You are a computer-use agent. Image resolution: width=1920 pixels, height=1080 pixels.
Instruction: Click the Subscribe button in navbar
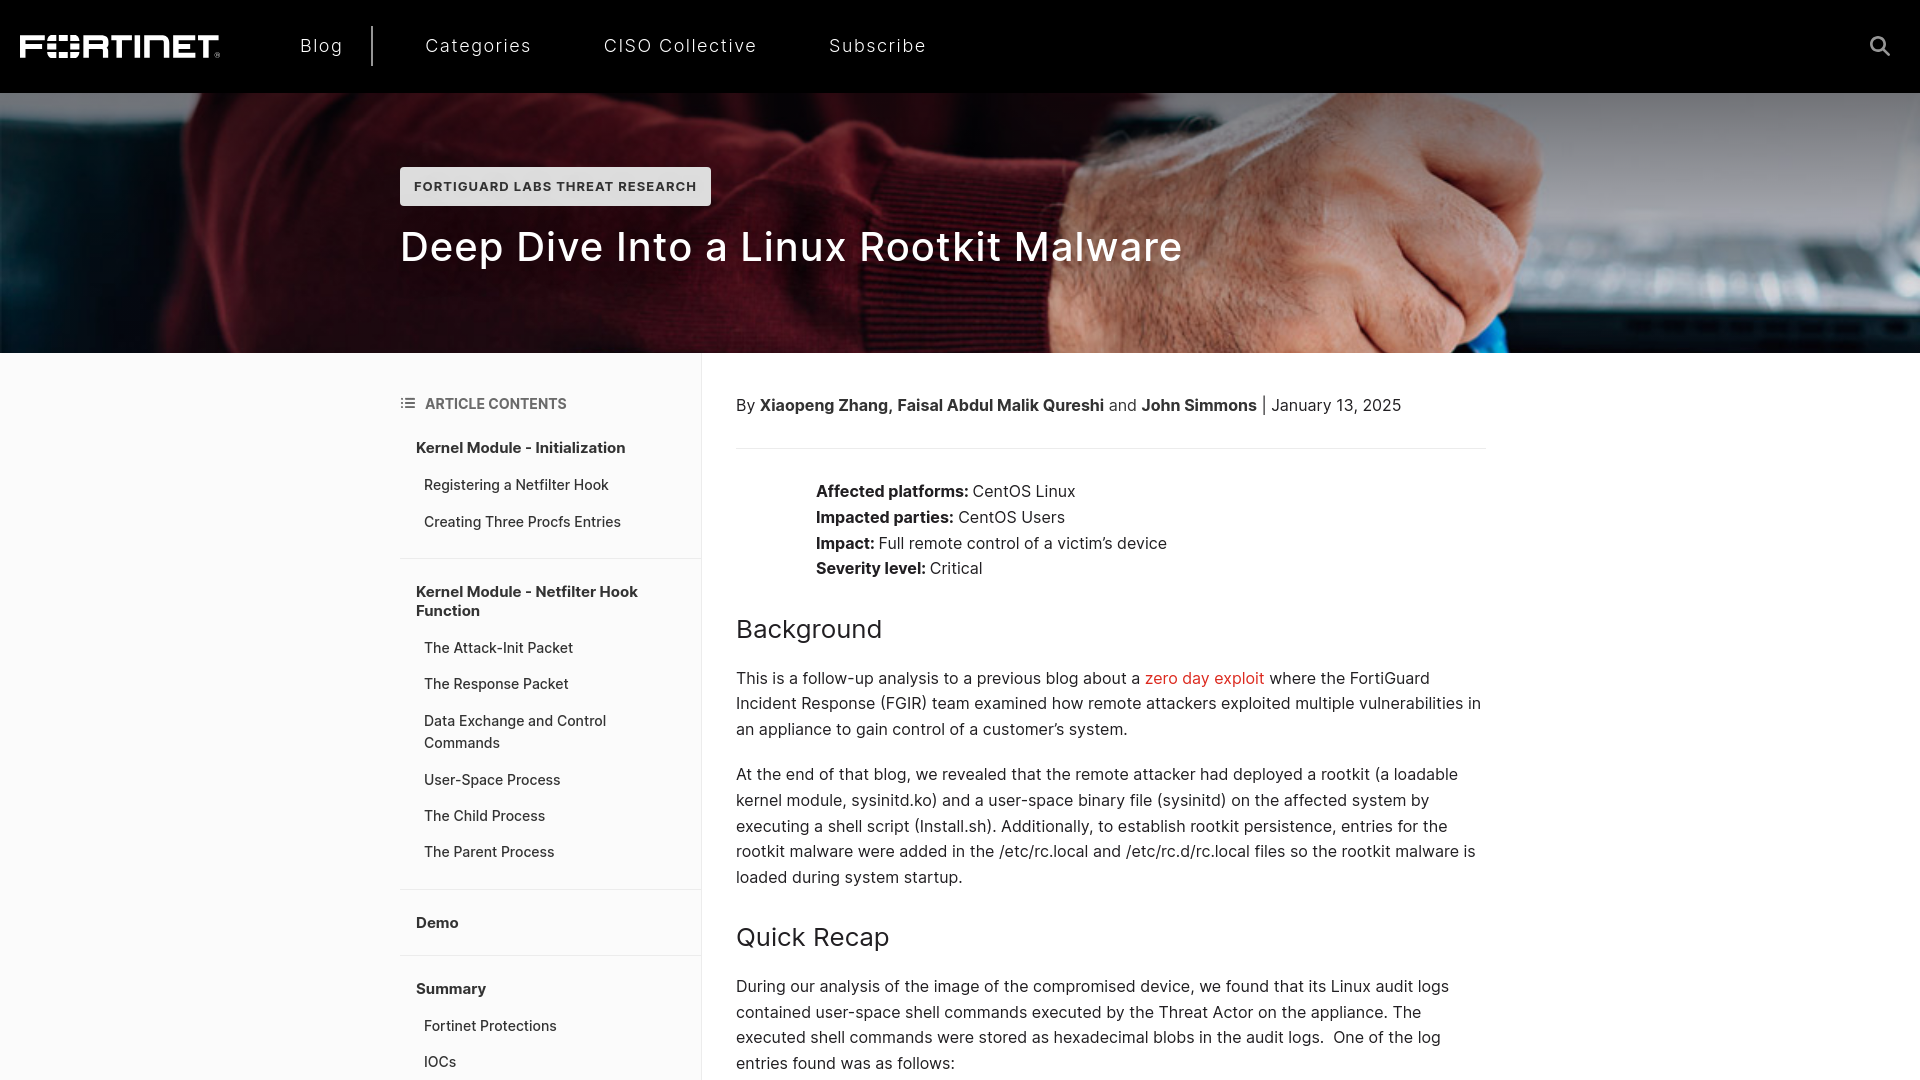877,46
